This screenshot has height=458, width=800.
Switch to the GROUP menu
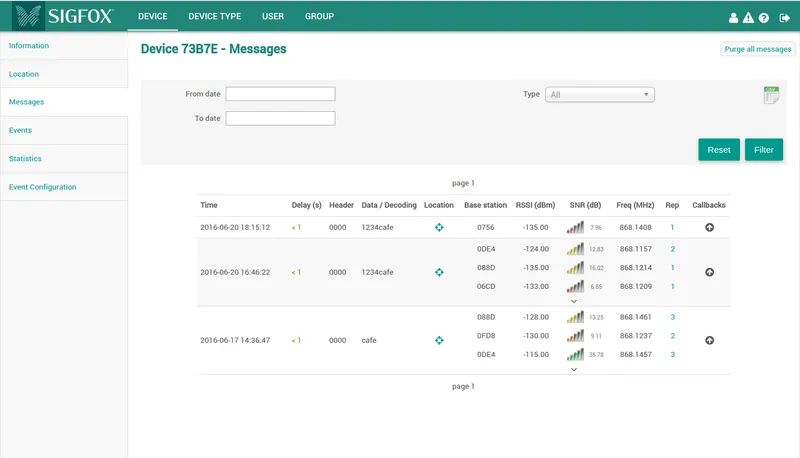click(319, 17)
